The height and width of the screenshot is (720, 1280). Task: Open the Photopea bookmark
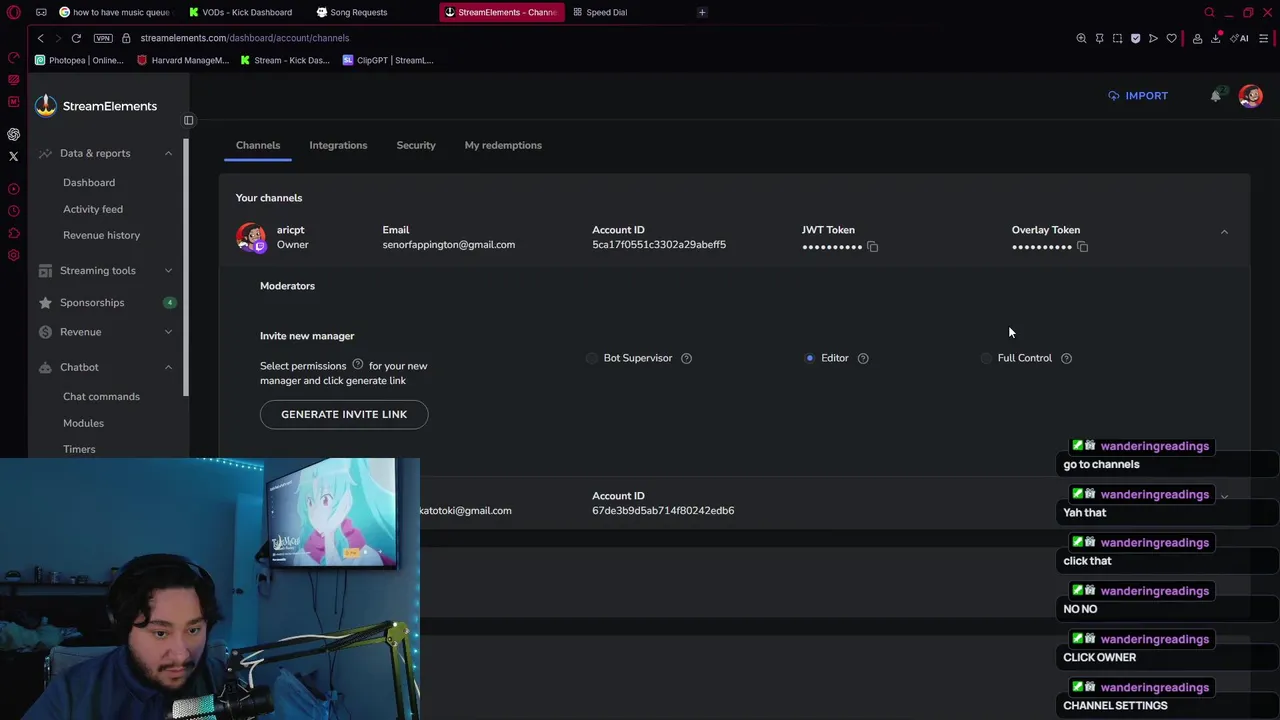(x=79, y=60)
